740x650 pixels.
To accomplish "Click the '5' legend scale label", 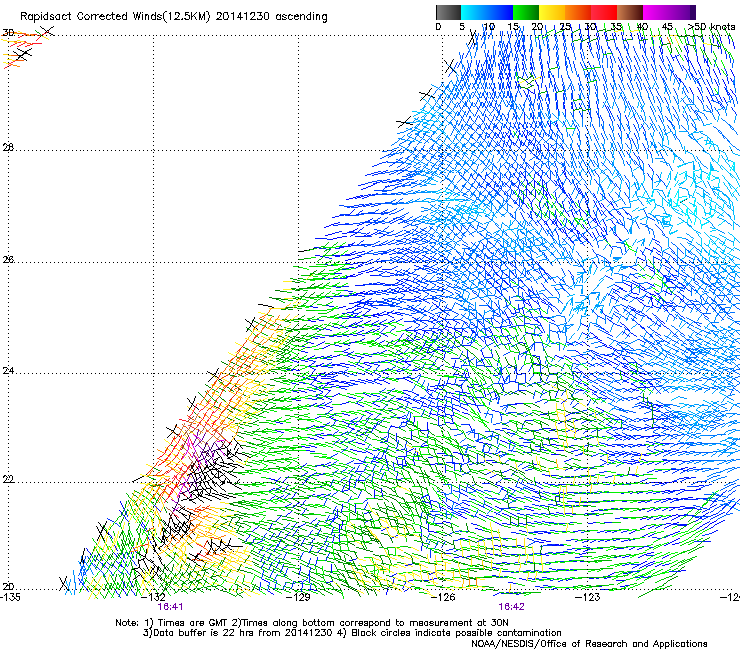I will [462, 27].
